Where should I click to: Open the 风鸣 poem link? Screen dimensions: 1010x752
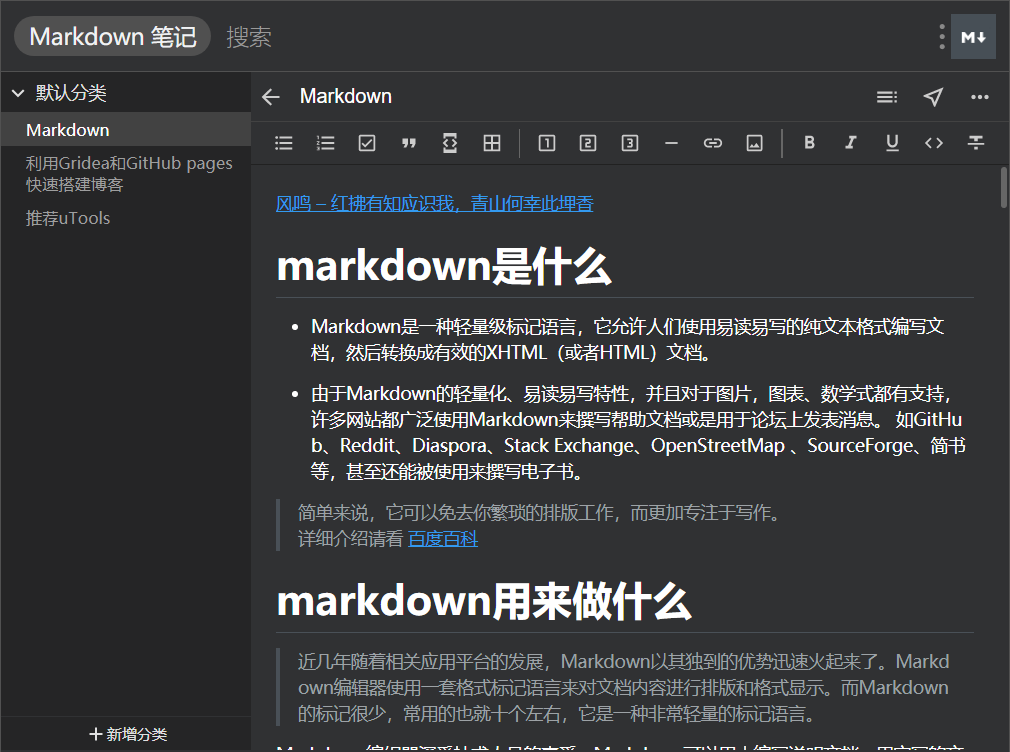(x=434, y=204)
